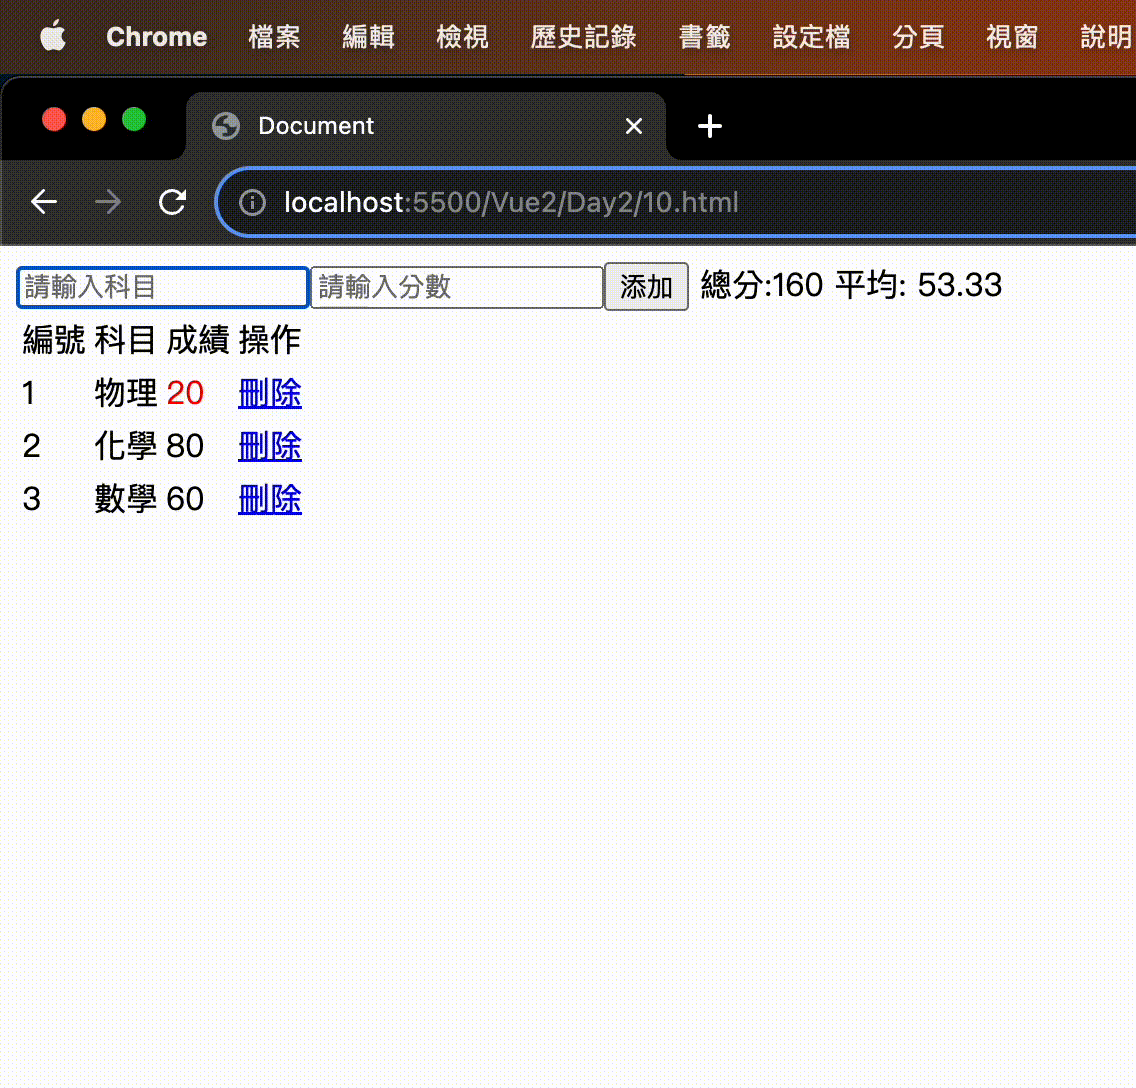Click the site information icon in address bar
The height and width of the screenshot is (1088, 1136).
coord(251,202)
